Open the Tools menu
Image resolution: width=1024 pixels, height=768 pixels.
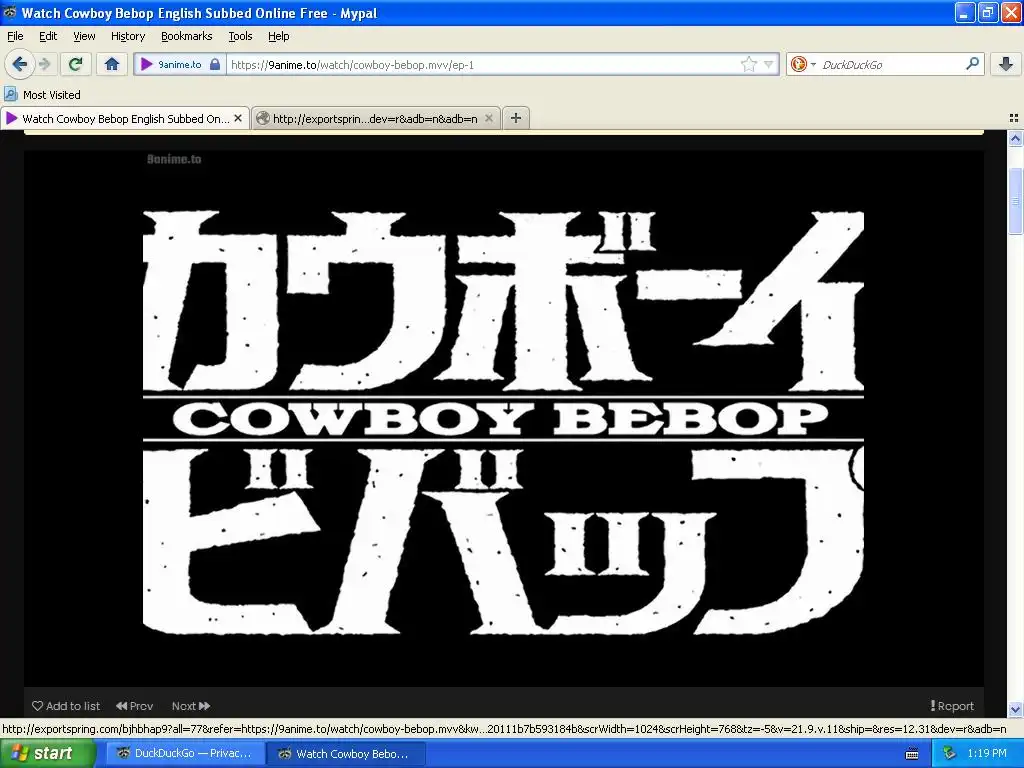(240, 36)
